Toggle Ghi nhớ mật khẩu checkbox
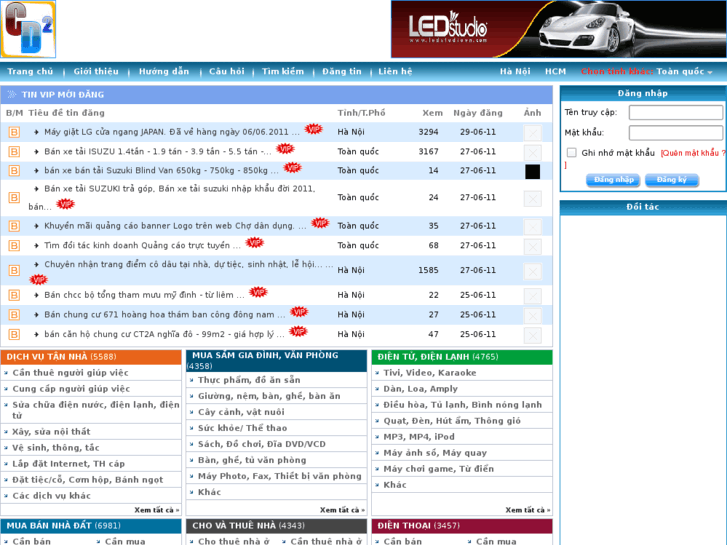This screenshot has height=545, width=727. point(572,153)
